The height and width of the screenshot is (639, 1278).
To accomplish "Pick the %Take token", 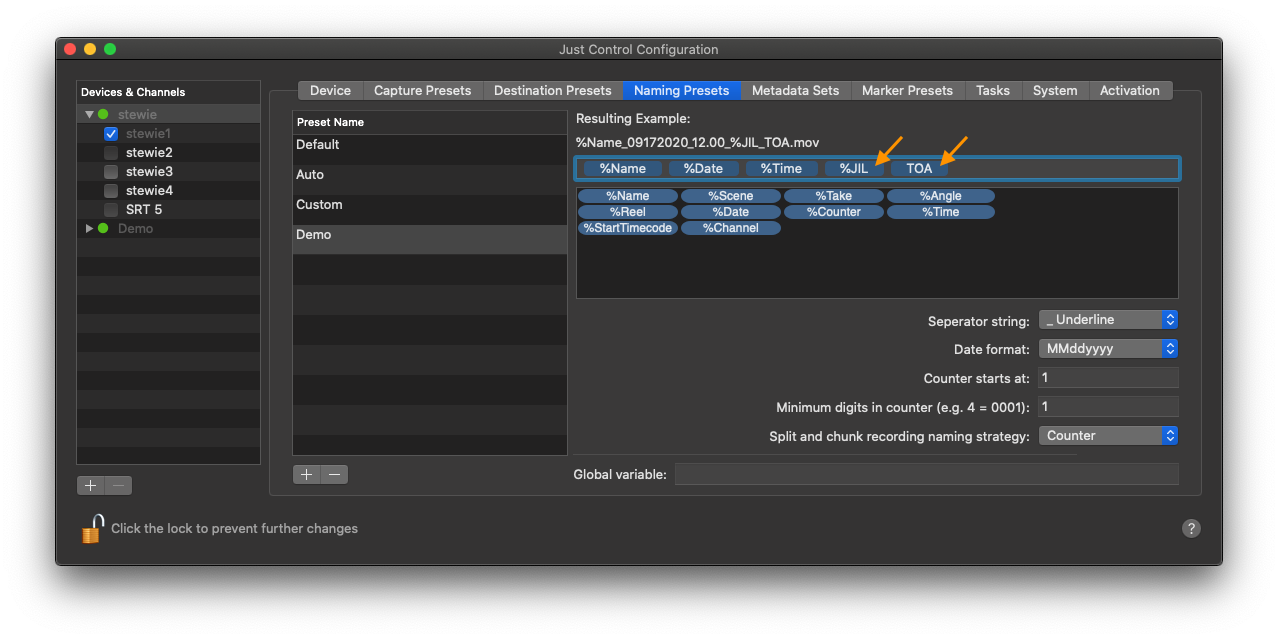I will point(834,196).
